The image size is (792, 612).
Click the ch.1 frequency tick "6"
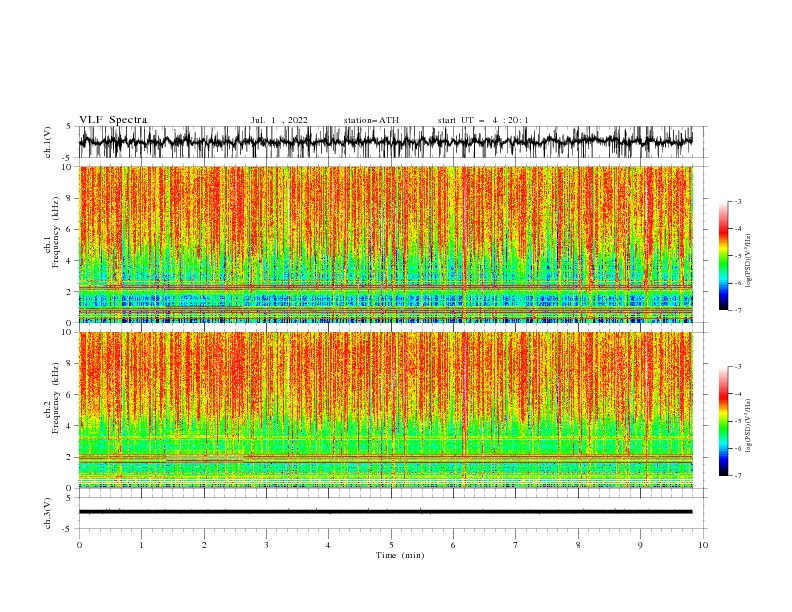69,229
